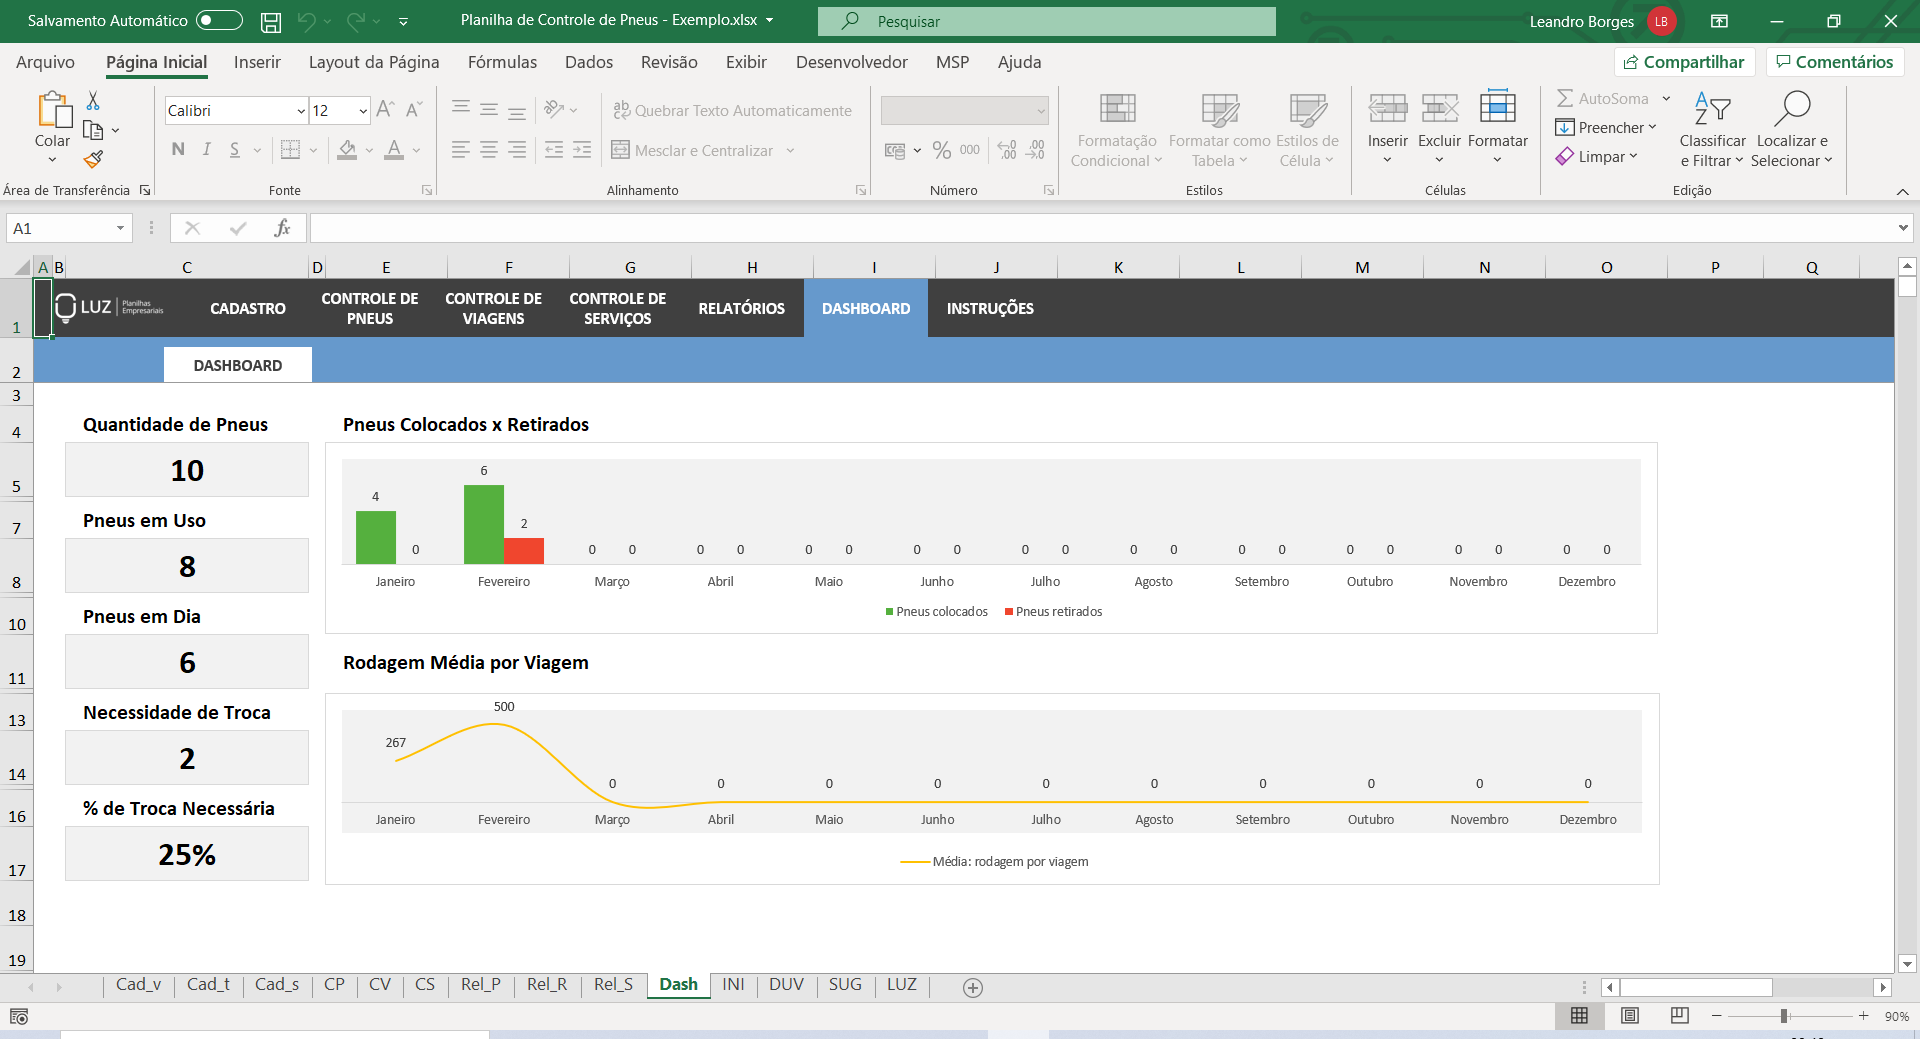1920x1039 pixels.
Task: Open the Exibir ribbon tab
Action: (746, 62)
